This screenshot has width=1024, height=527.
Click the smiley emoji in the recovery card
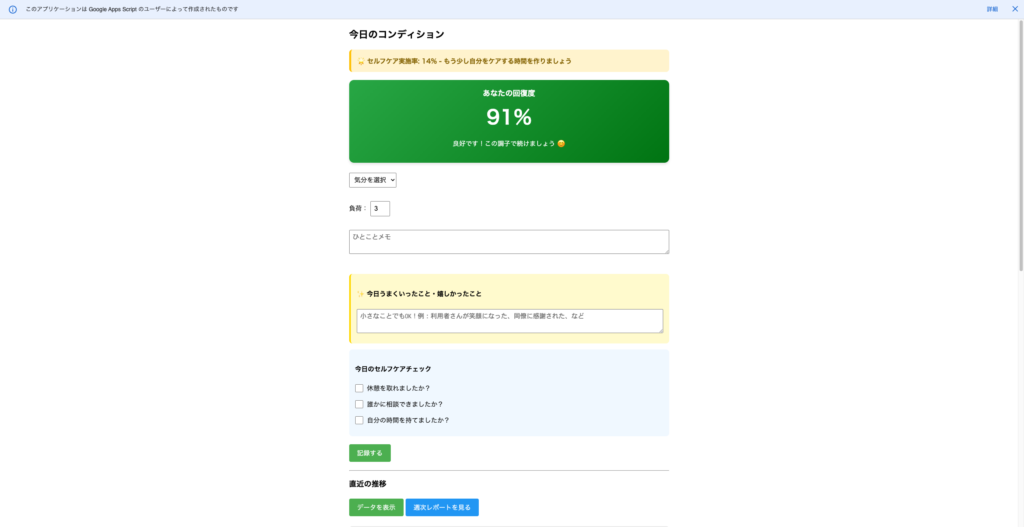(x=561, y=144)
